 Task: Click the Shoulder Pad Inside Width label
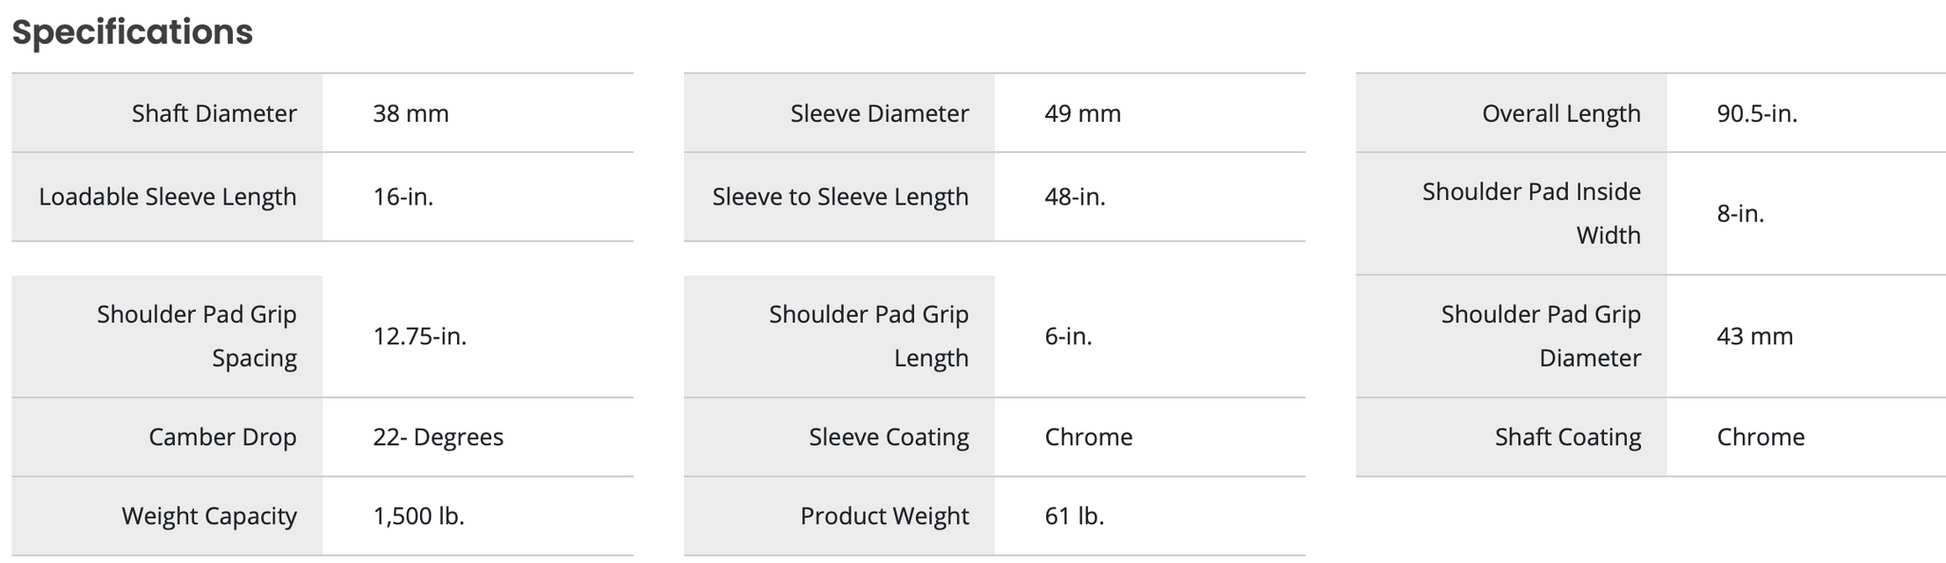(1531, 213)
